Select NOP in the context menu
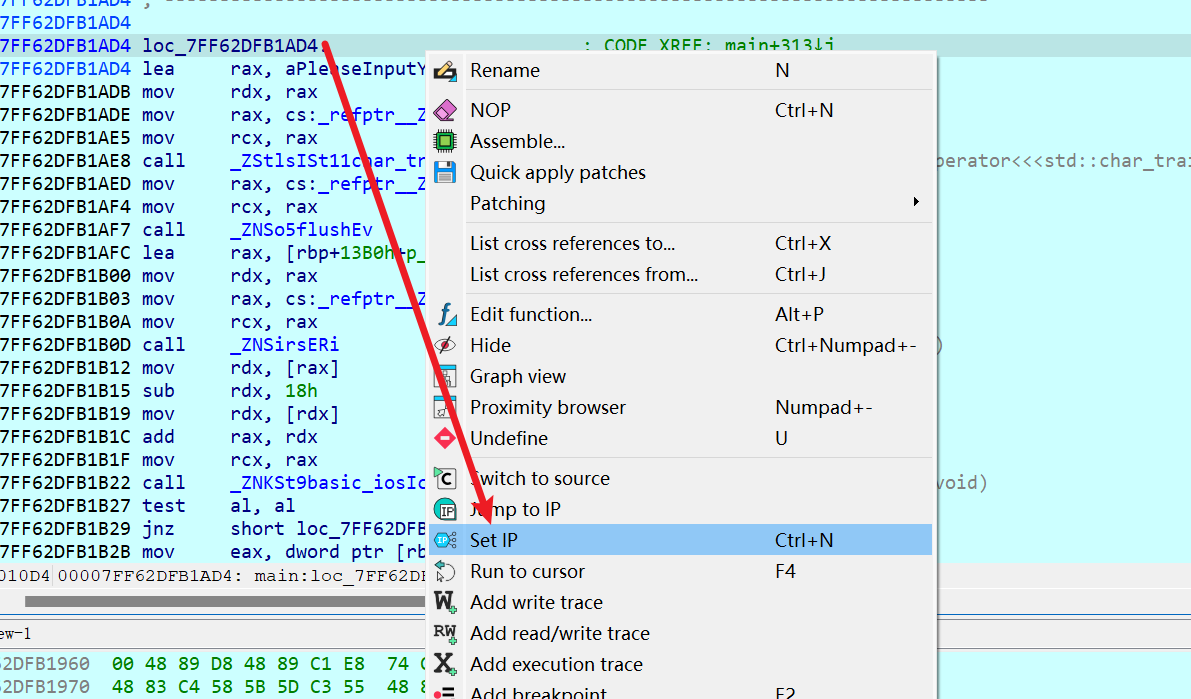The image size is (1191, 699). pos(681,110)
